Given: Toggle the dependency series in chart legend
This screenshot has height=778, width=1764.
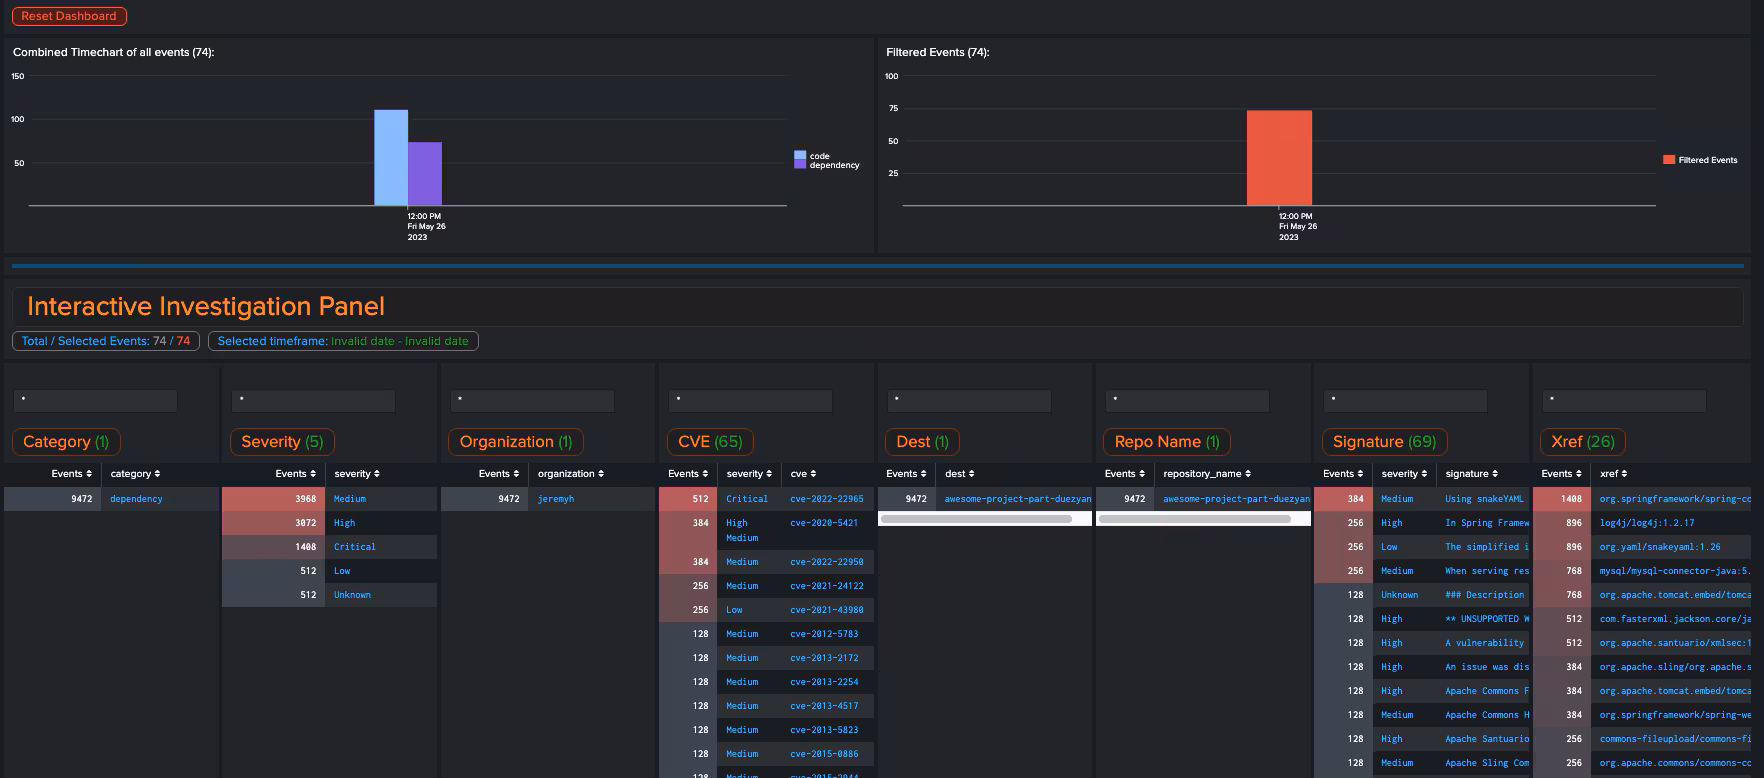Looking at the screenshot, I should [x=833, y=165].
